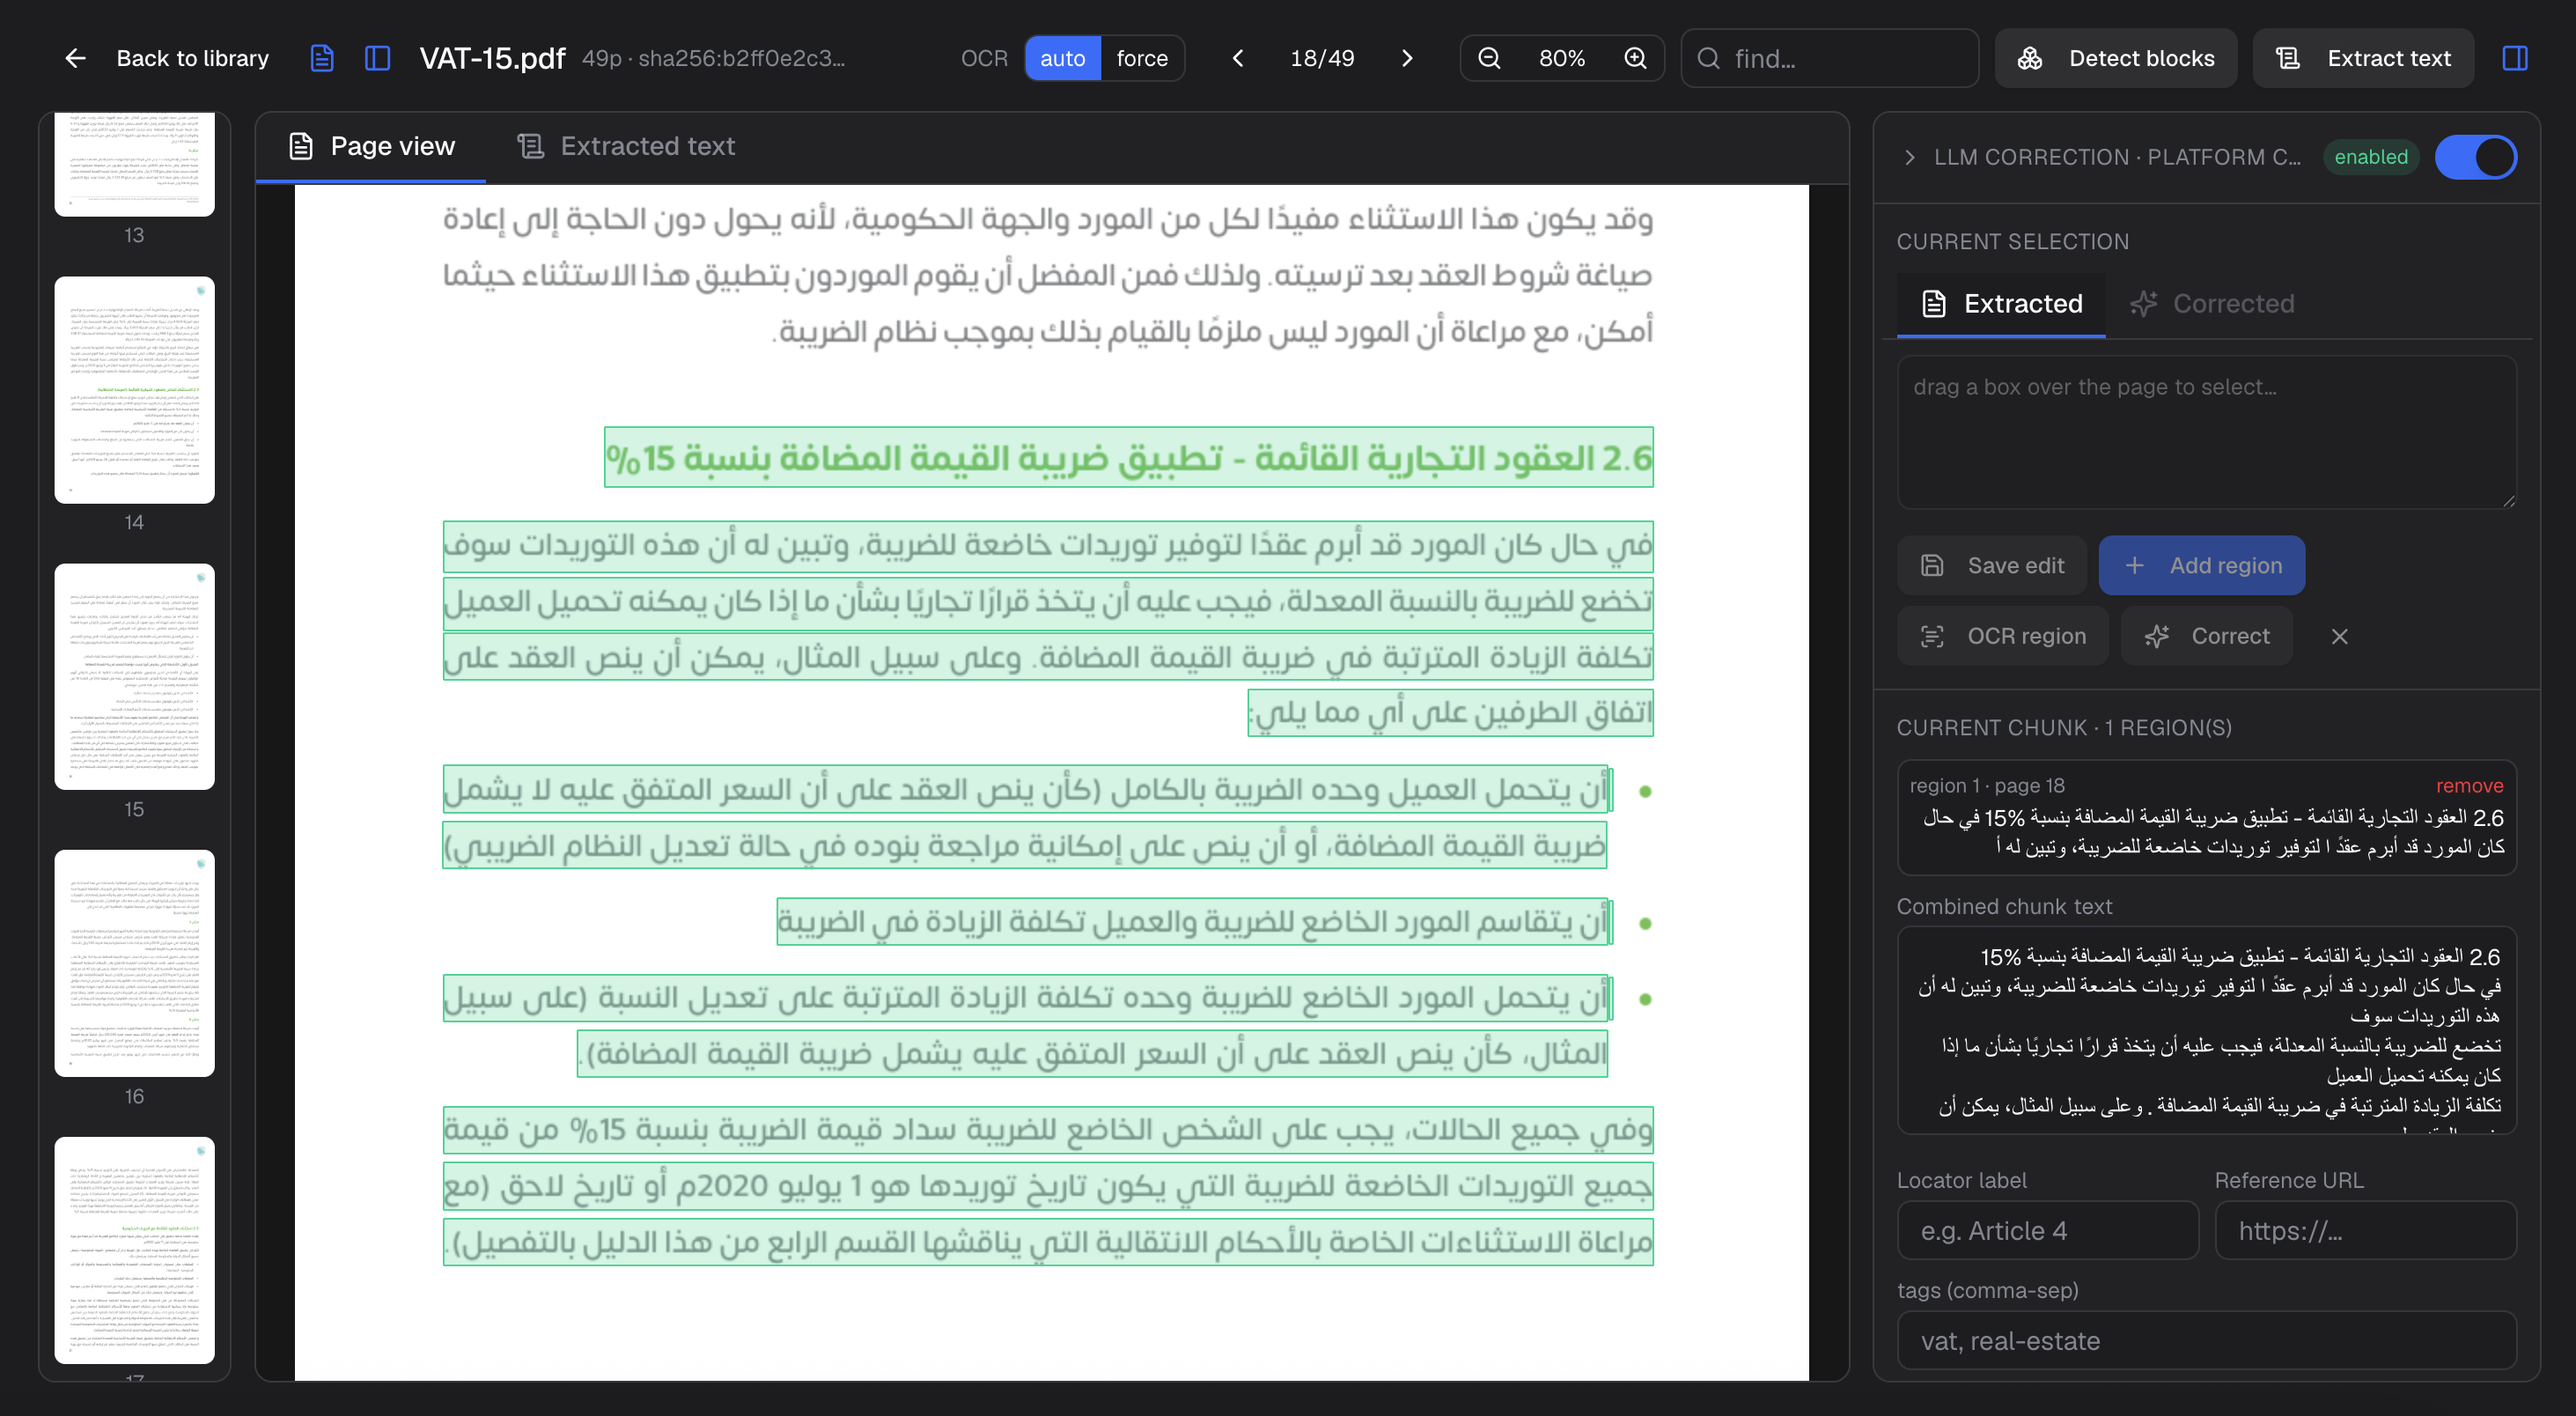Switch to the Extracted text tab

point(626,146)
